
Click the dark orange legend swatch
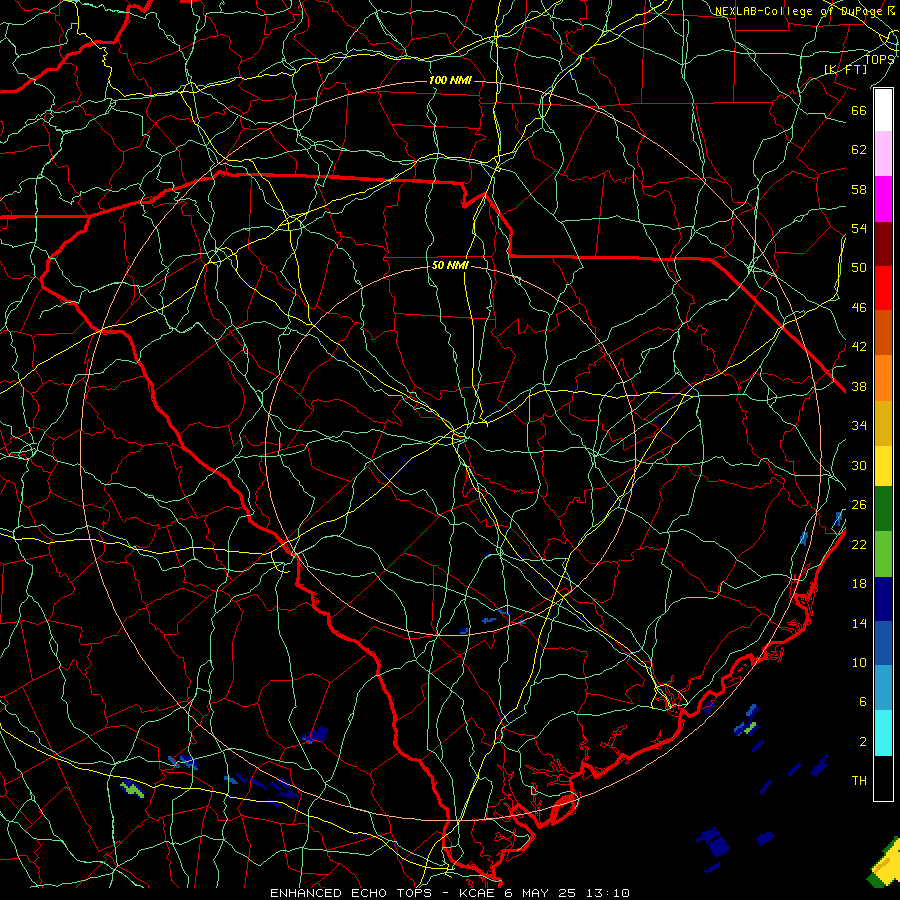tap(883, 332)
